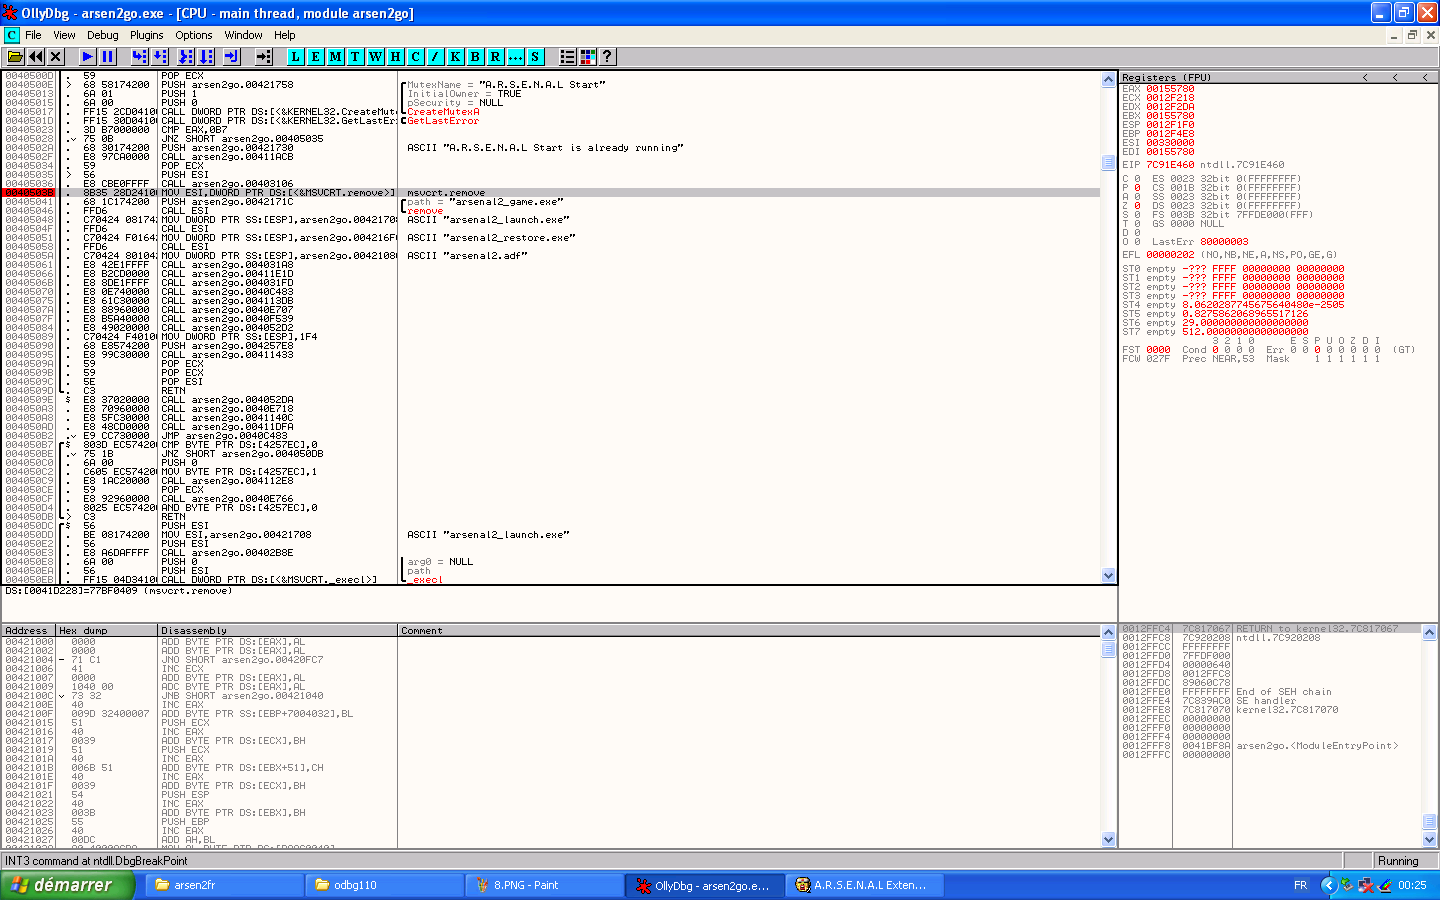Show the Memory map (M button)
1440x900 pixels.
(336, 57)
